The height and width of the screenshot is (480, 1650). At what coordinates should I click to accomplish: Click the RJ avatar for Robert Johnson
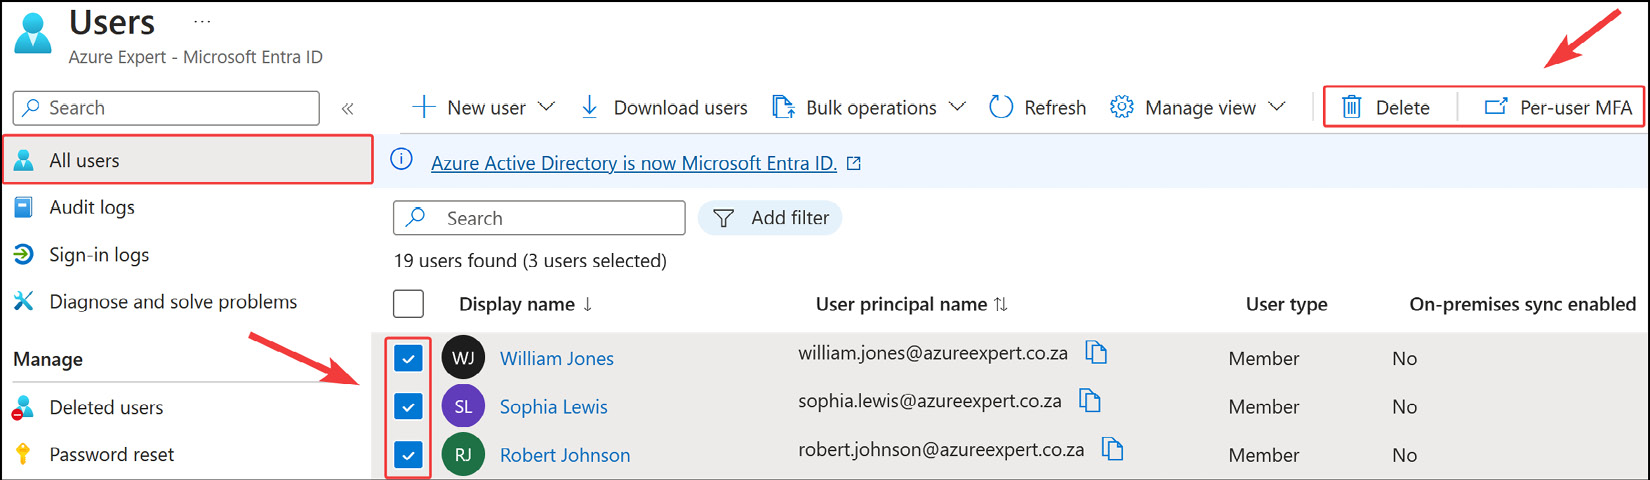tap(463, 455)
